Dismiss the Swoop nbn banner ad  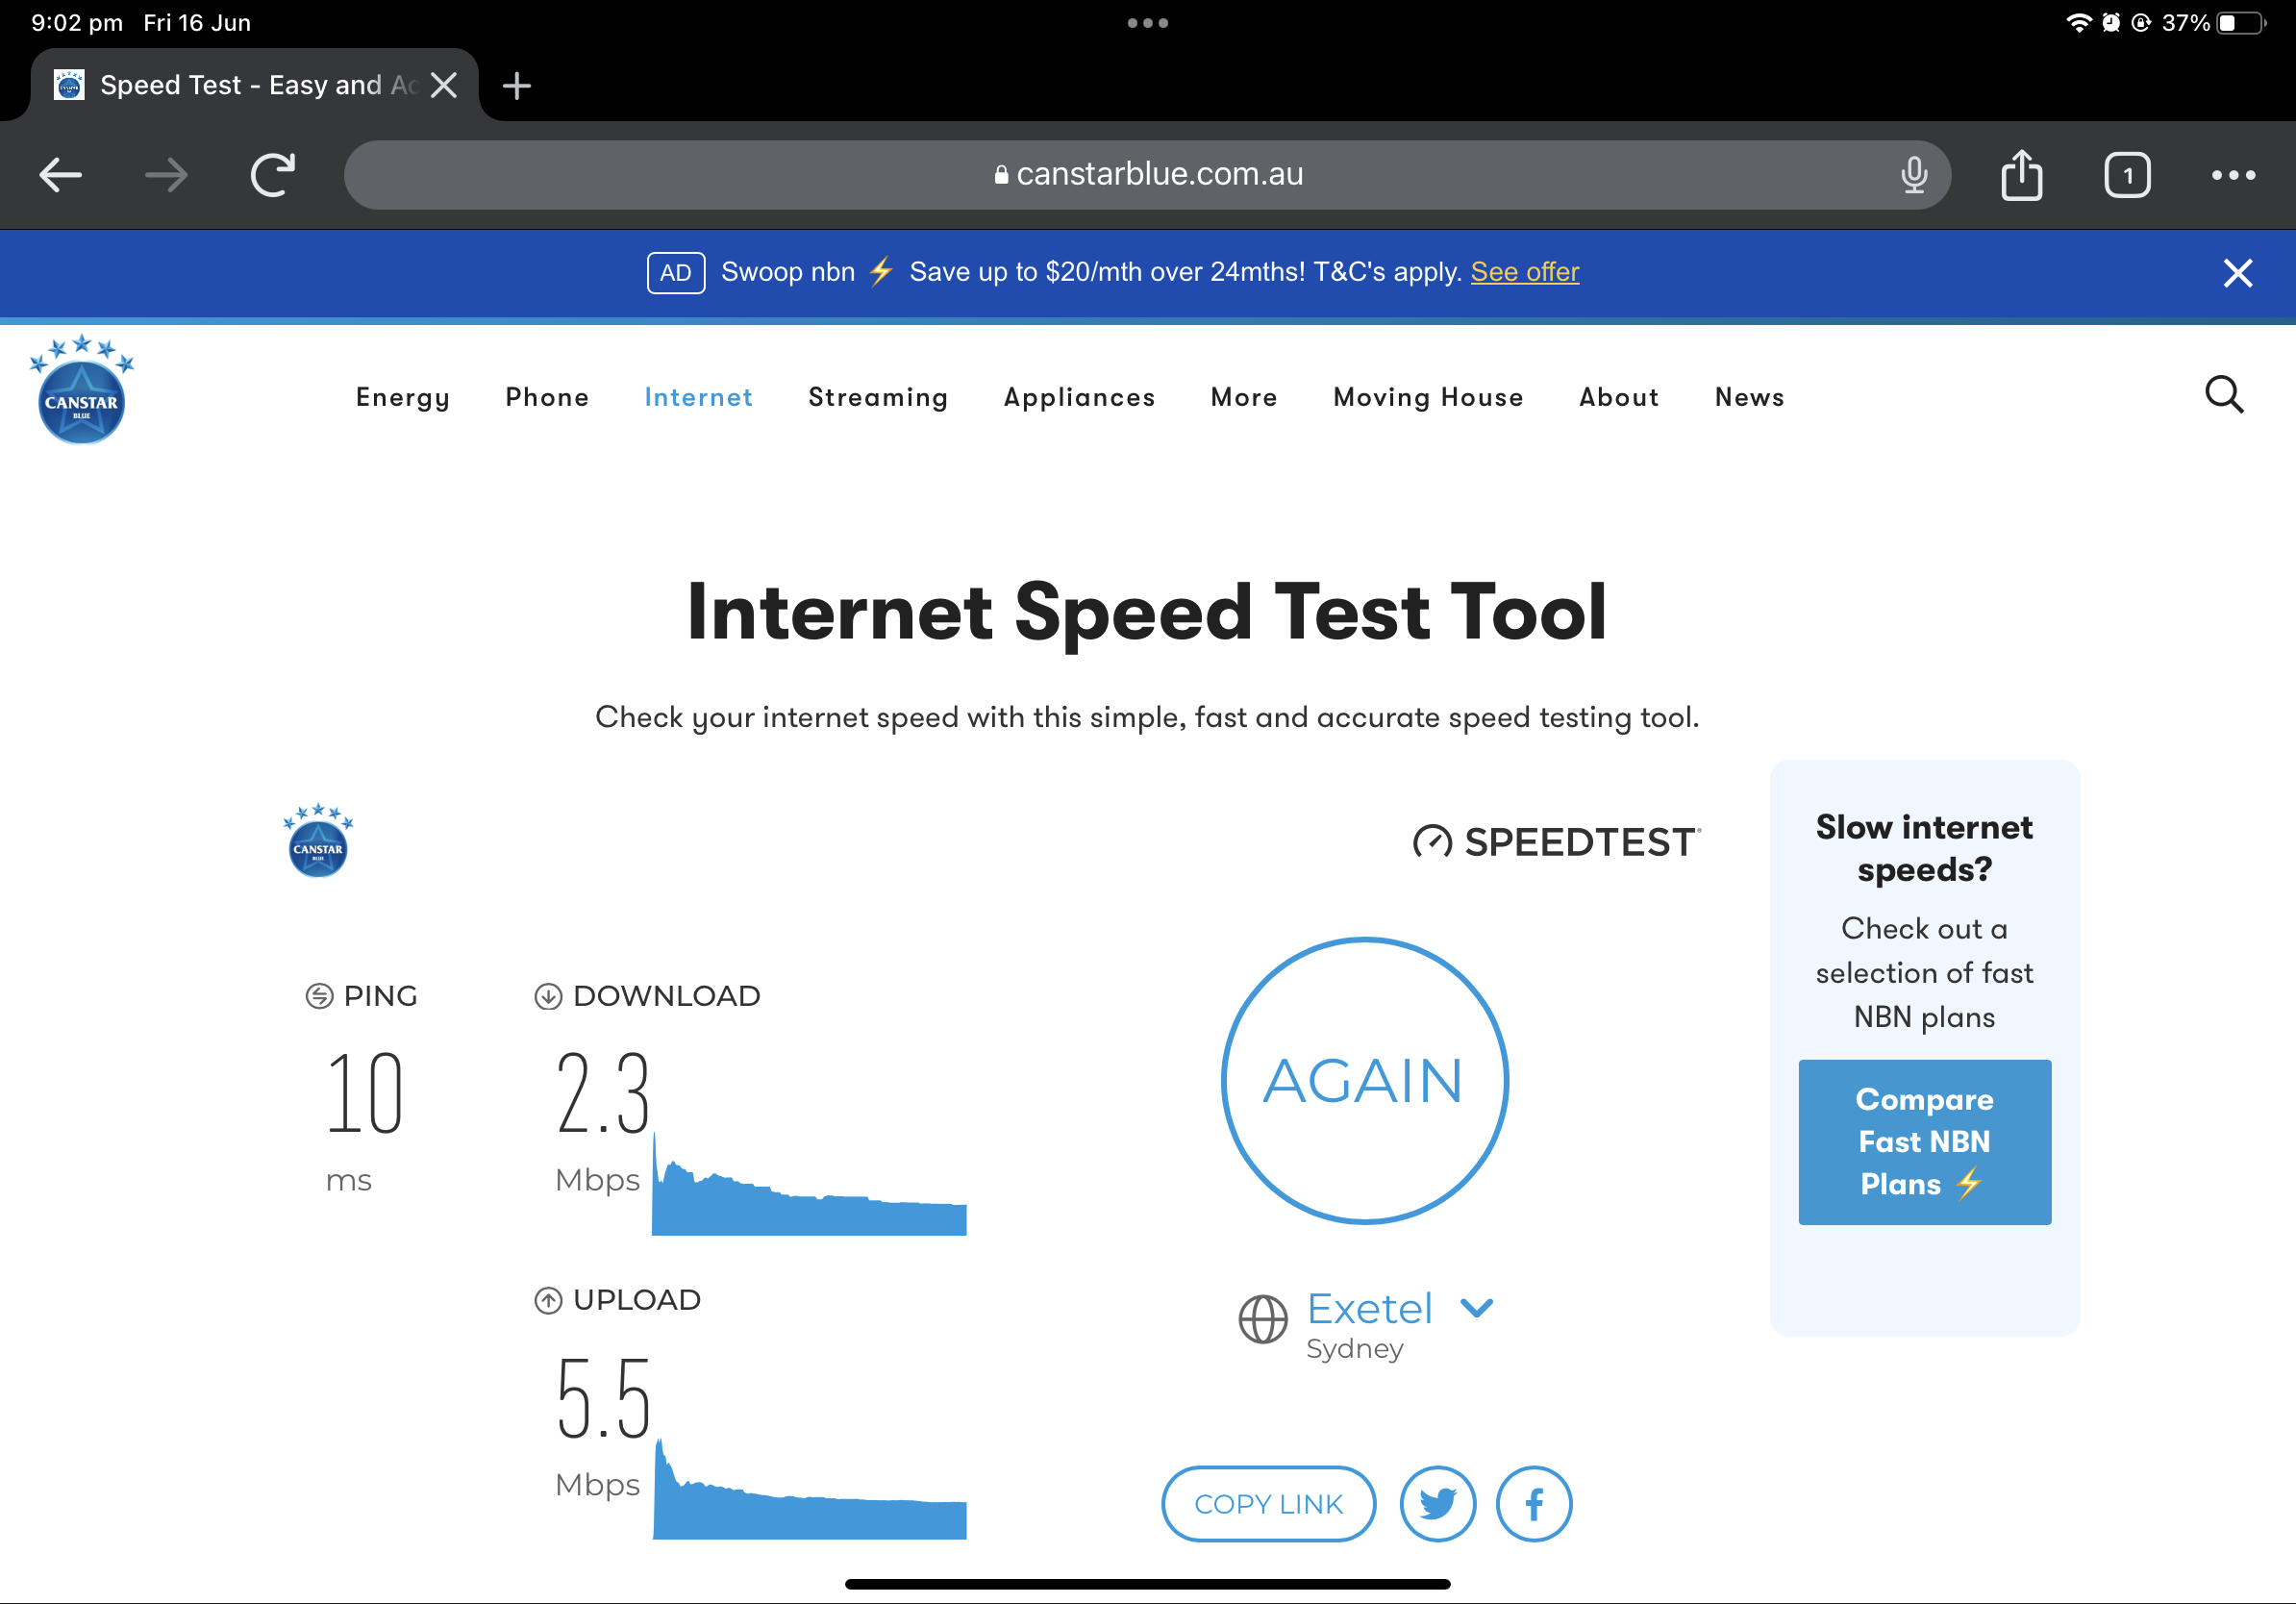click(2237, 272)
